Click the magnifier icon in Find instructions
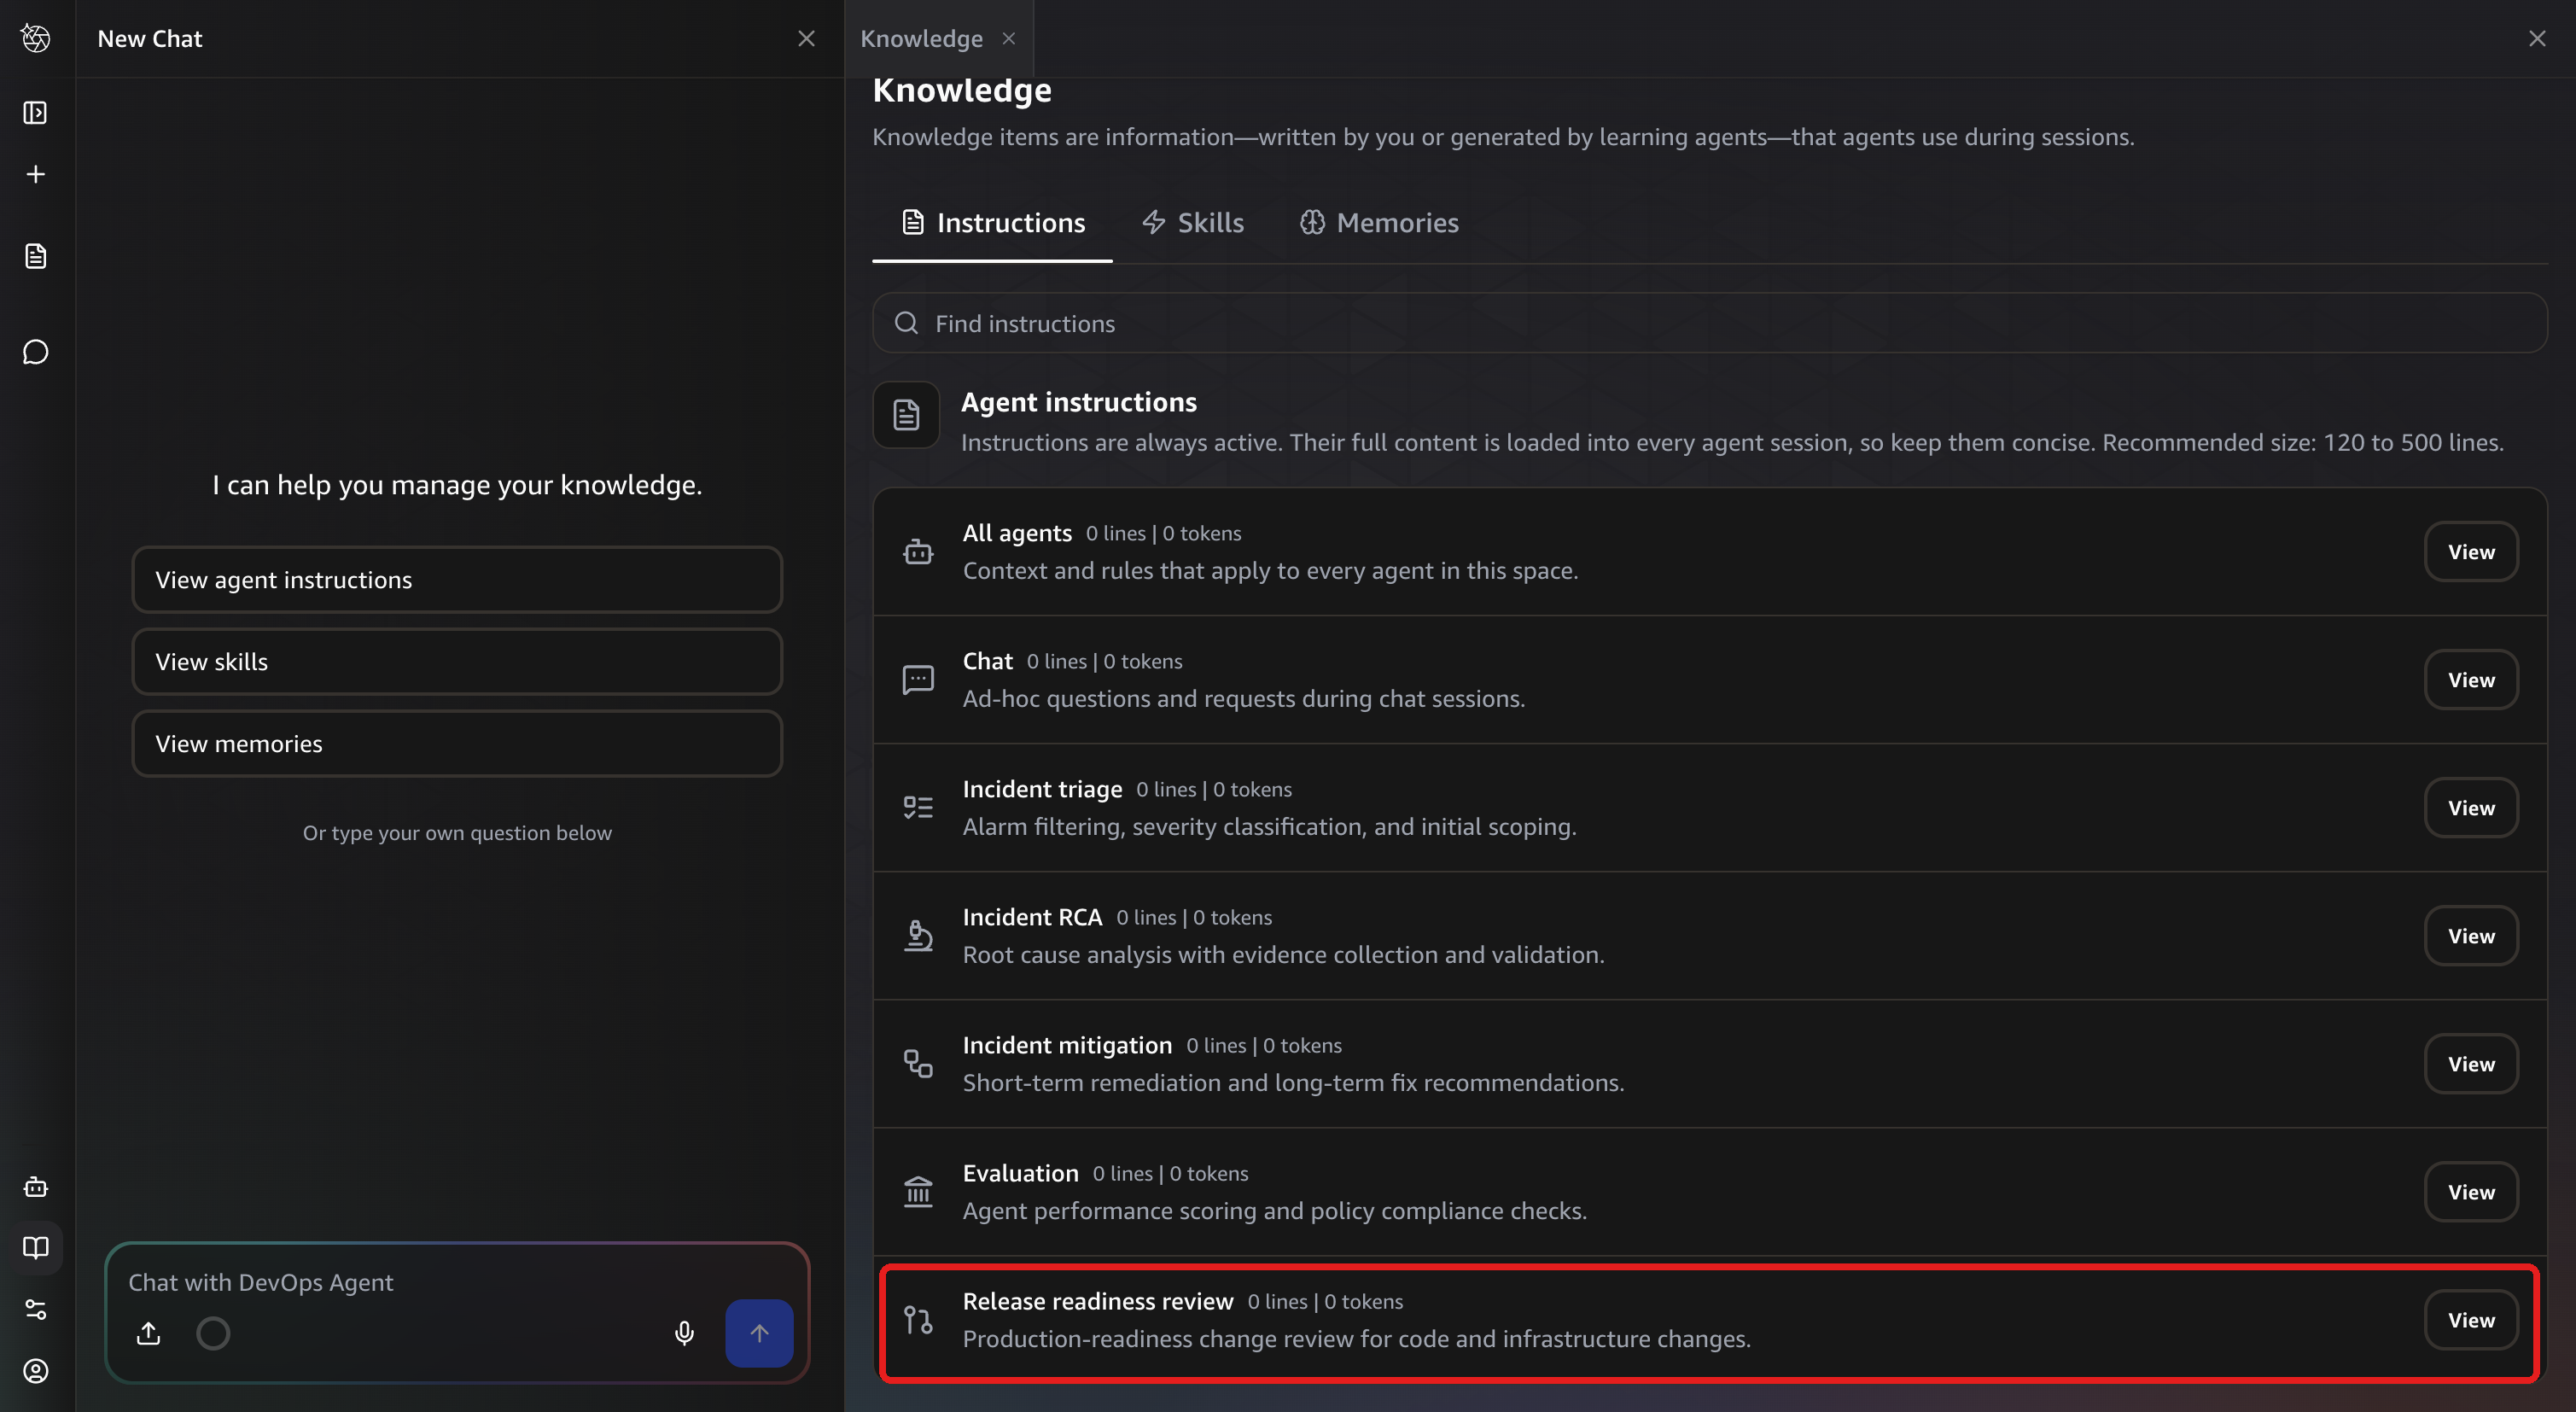Viewport: 2576px width, 1412px height. point(906,322)
